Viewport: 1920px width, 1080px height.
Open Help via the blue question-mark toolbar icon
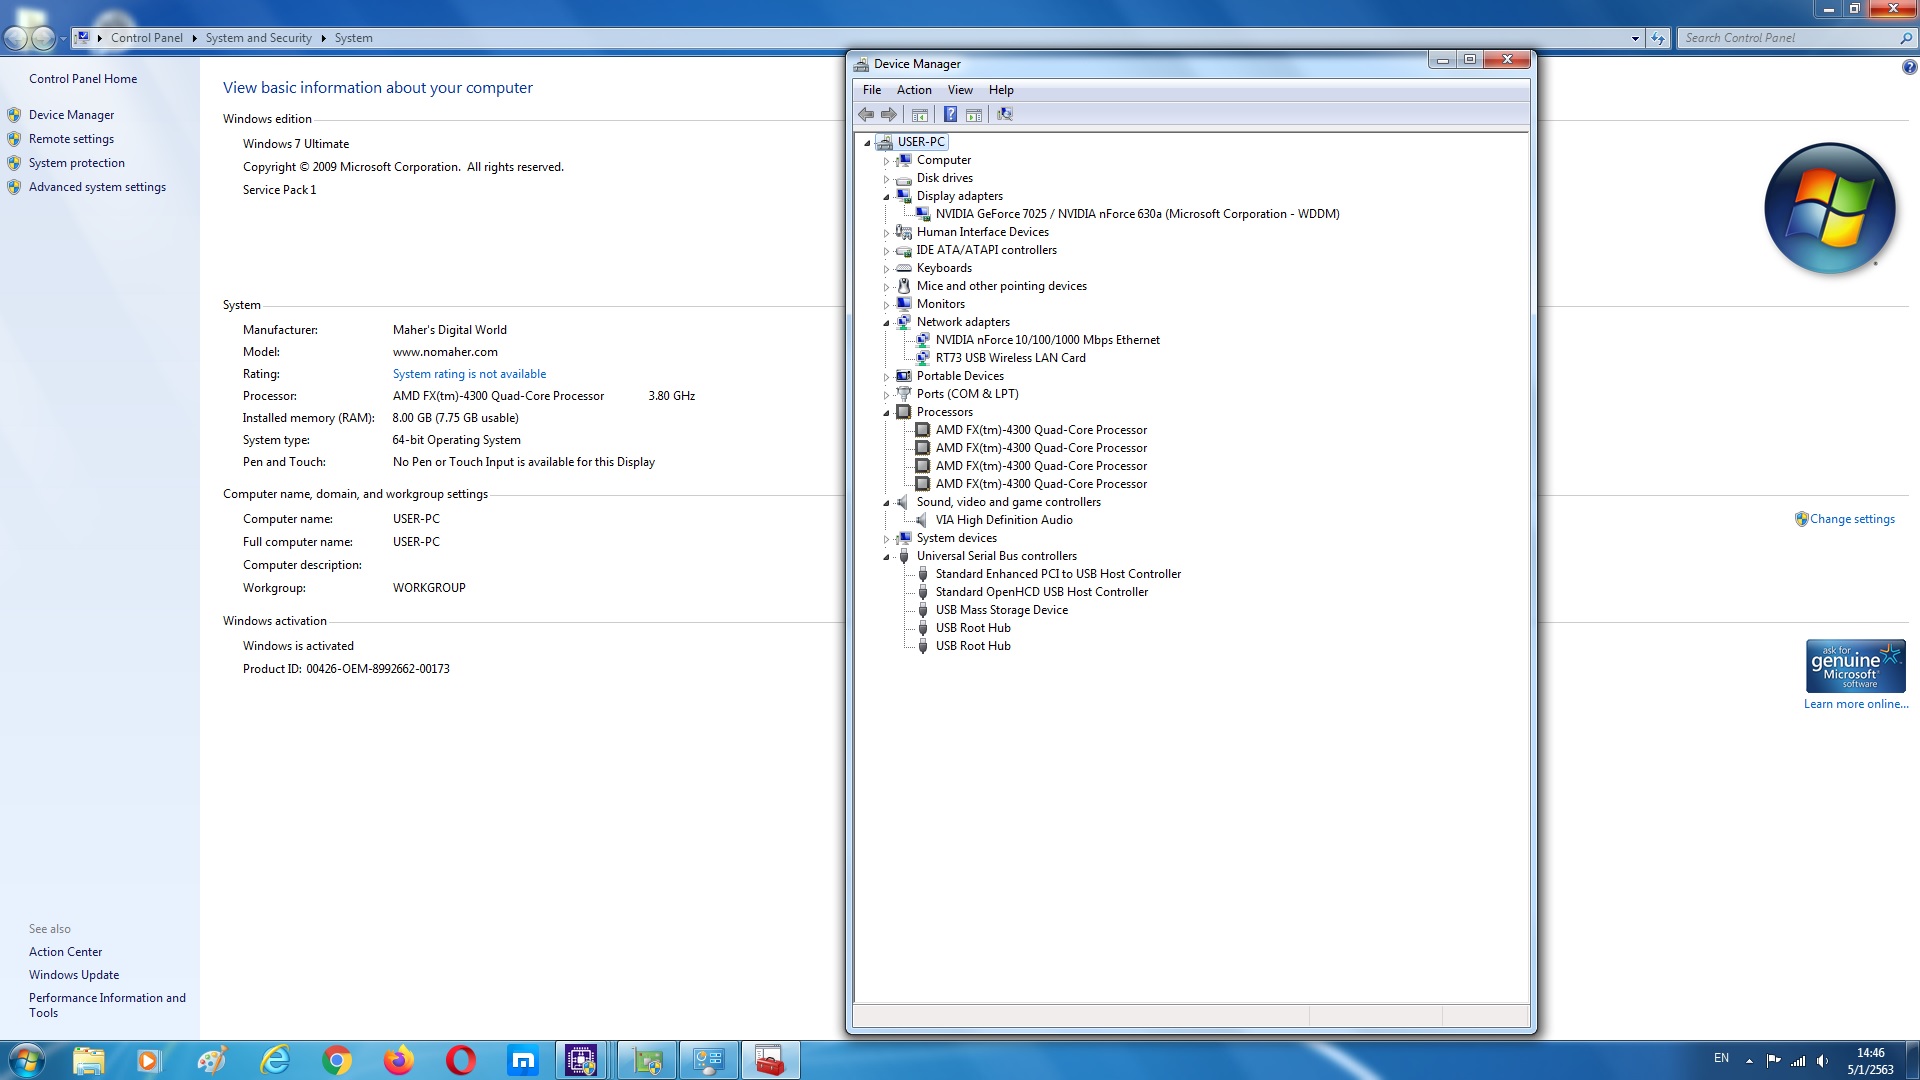point(950,115)
